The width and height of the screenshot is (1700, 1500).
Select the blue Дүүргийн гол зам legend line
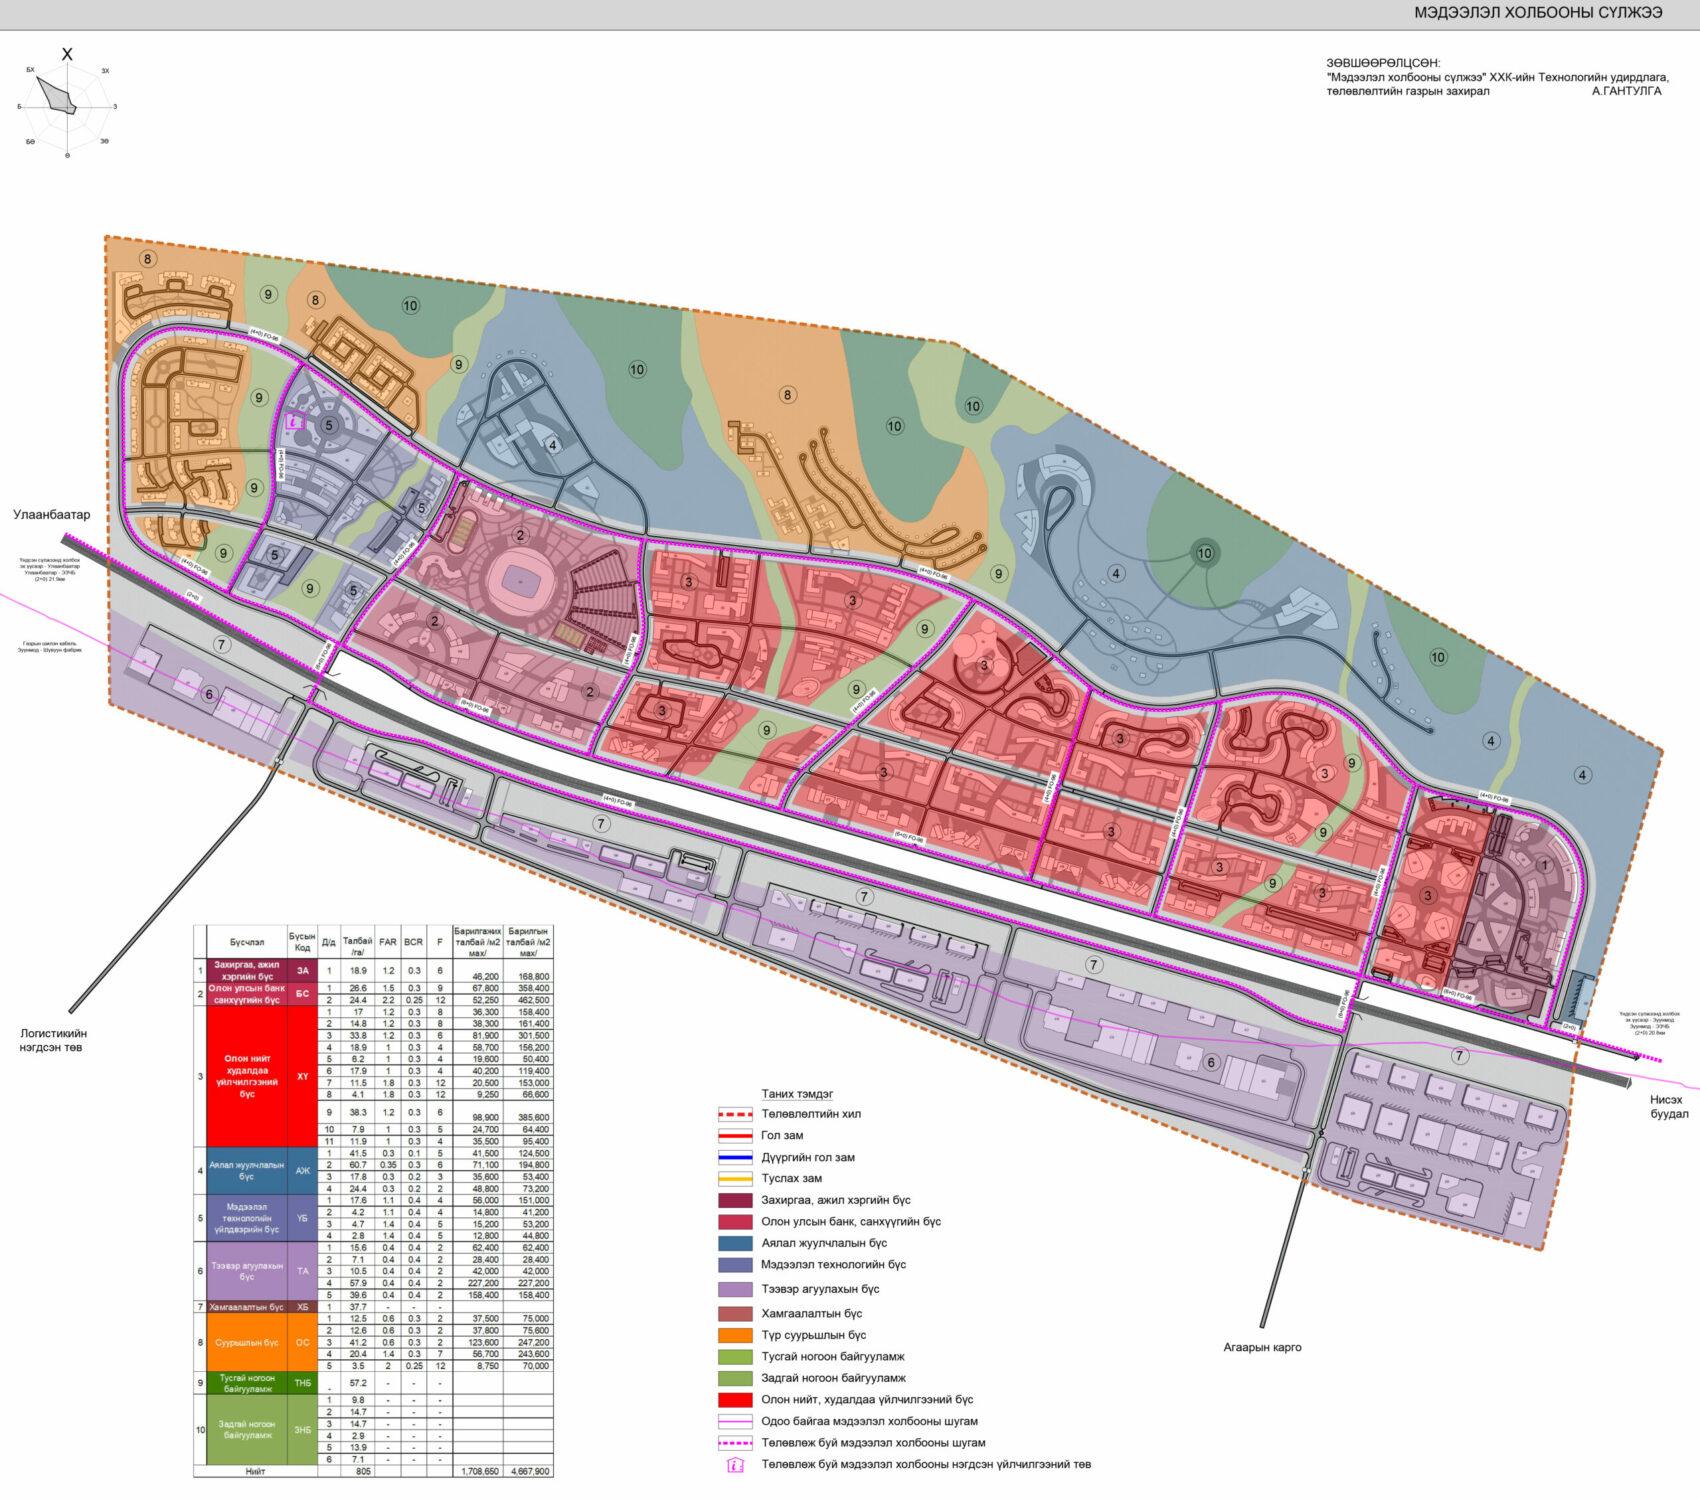(735, 1158)
